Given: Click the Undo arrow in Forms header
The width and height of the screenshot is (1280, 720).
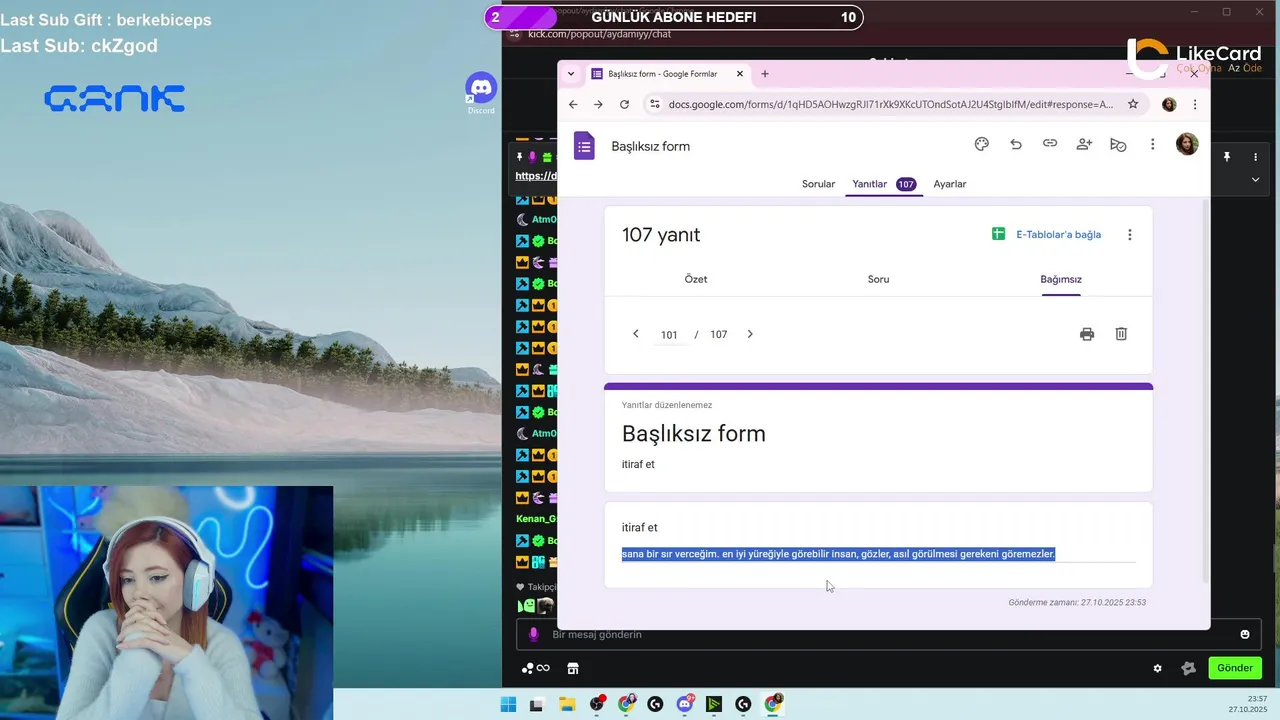Looking at the screenshot, I should [1016, 144].
